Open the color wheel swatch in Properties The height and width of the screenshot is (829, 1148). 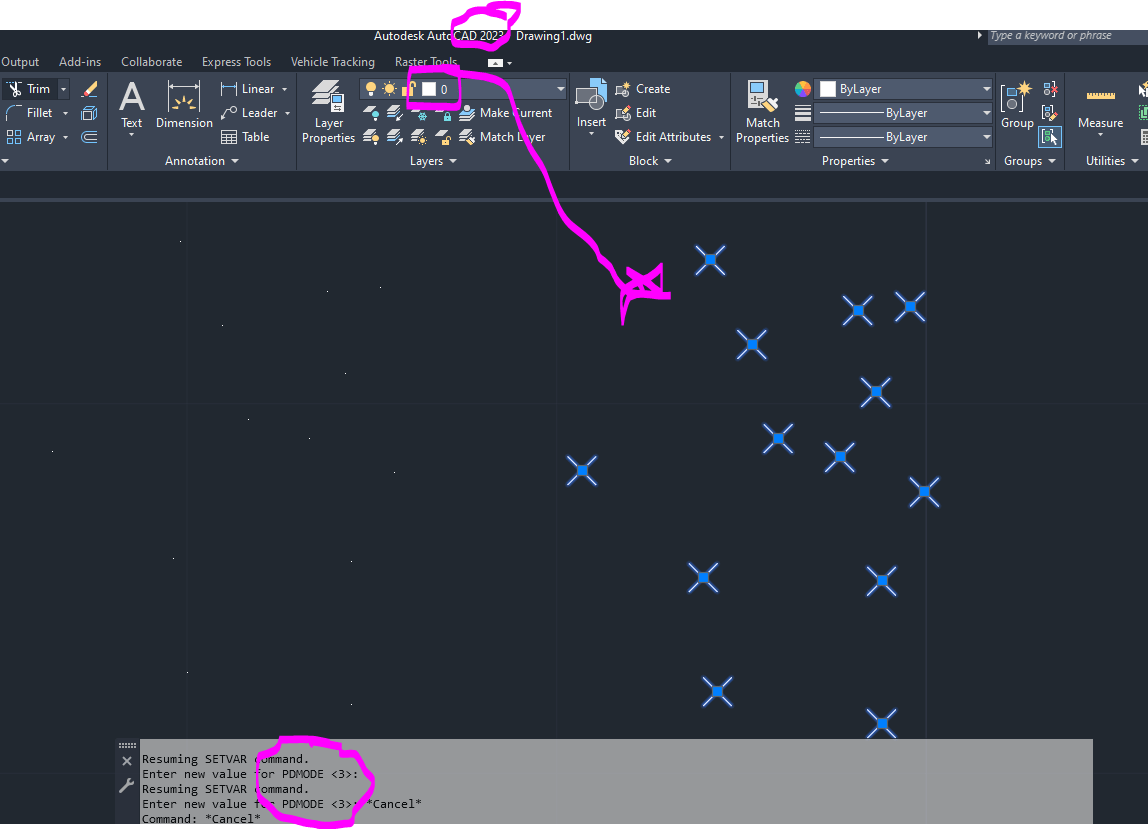[x=802, y=88]
